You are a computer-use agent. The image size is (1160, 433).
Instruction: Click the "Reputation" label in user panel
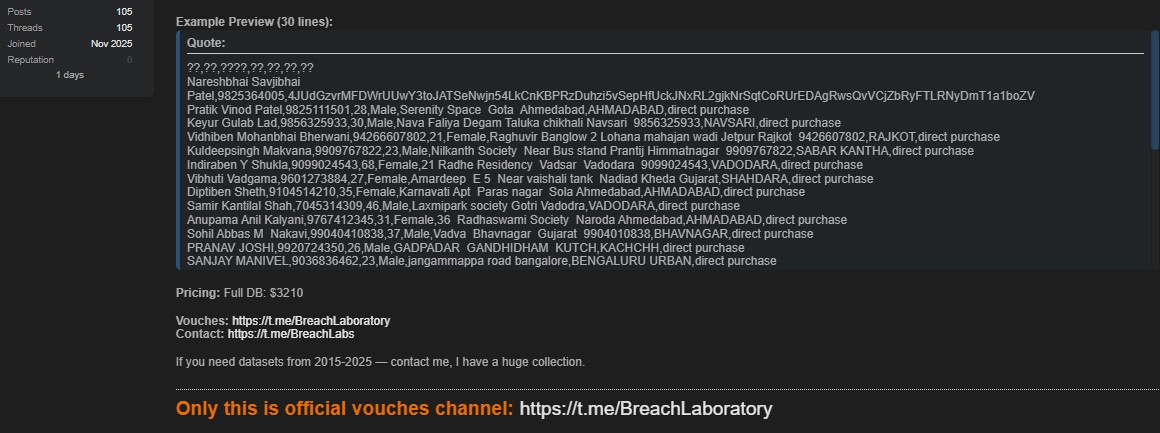click(x=31, y=60)
